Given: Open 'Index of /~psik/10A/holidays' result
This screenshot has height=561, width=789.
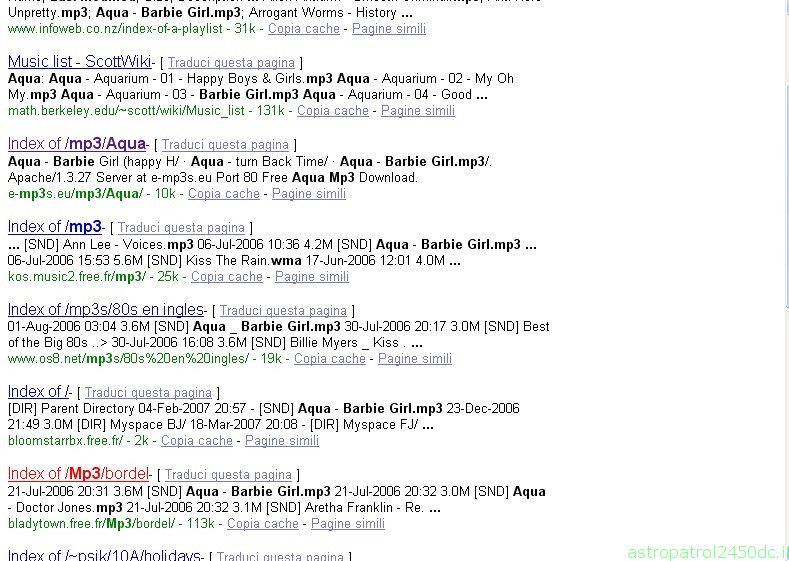Looking at the screenshot, I should 105,554.
